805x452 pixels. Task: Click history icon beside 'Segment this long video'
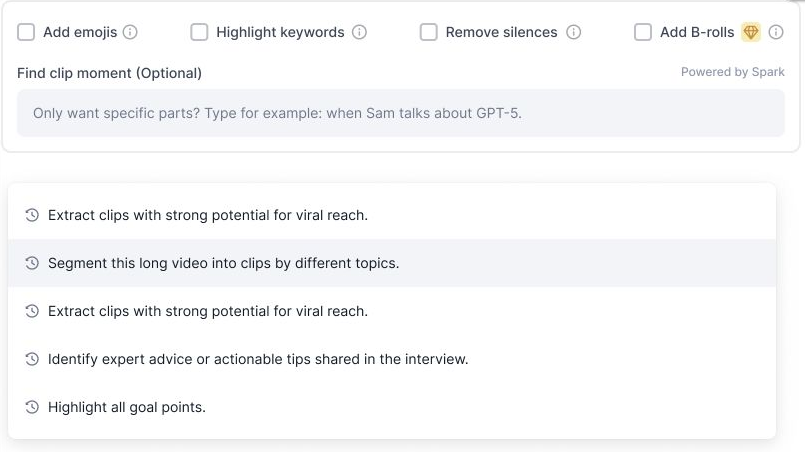tap(32, 263)
